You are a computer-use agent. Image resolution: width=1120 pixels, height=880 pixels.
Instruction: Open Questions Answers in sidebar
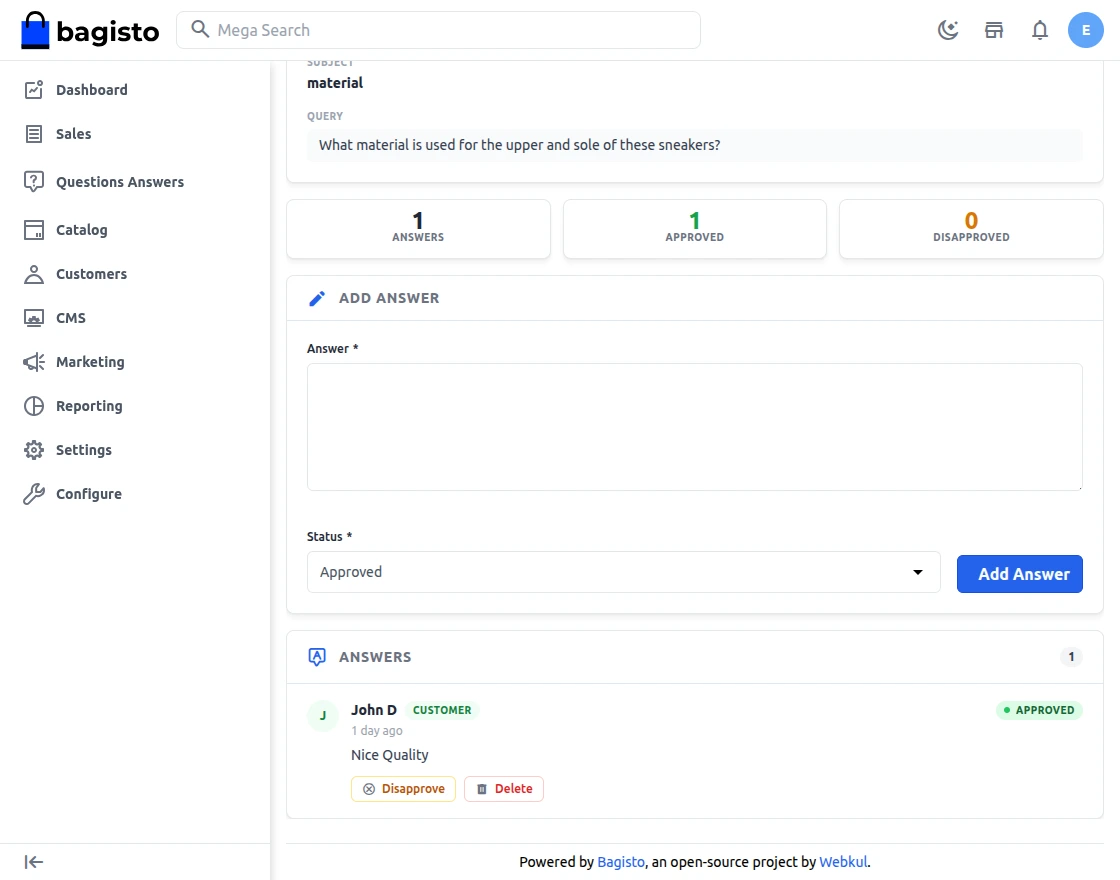(x=120, y=182)
